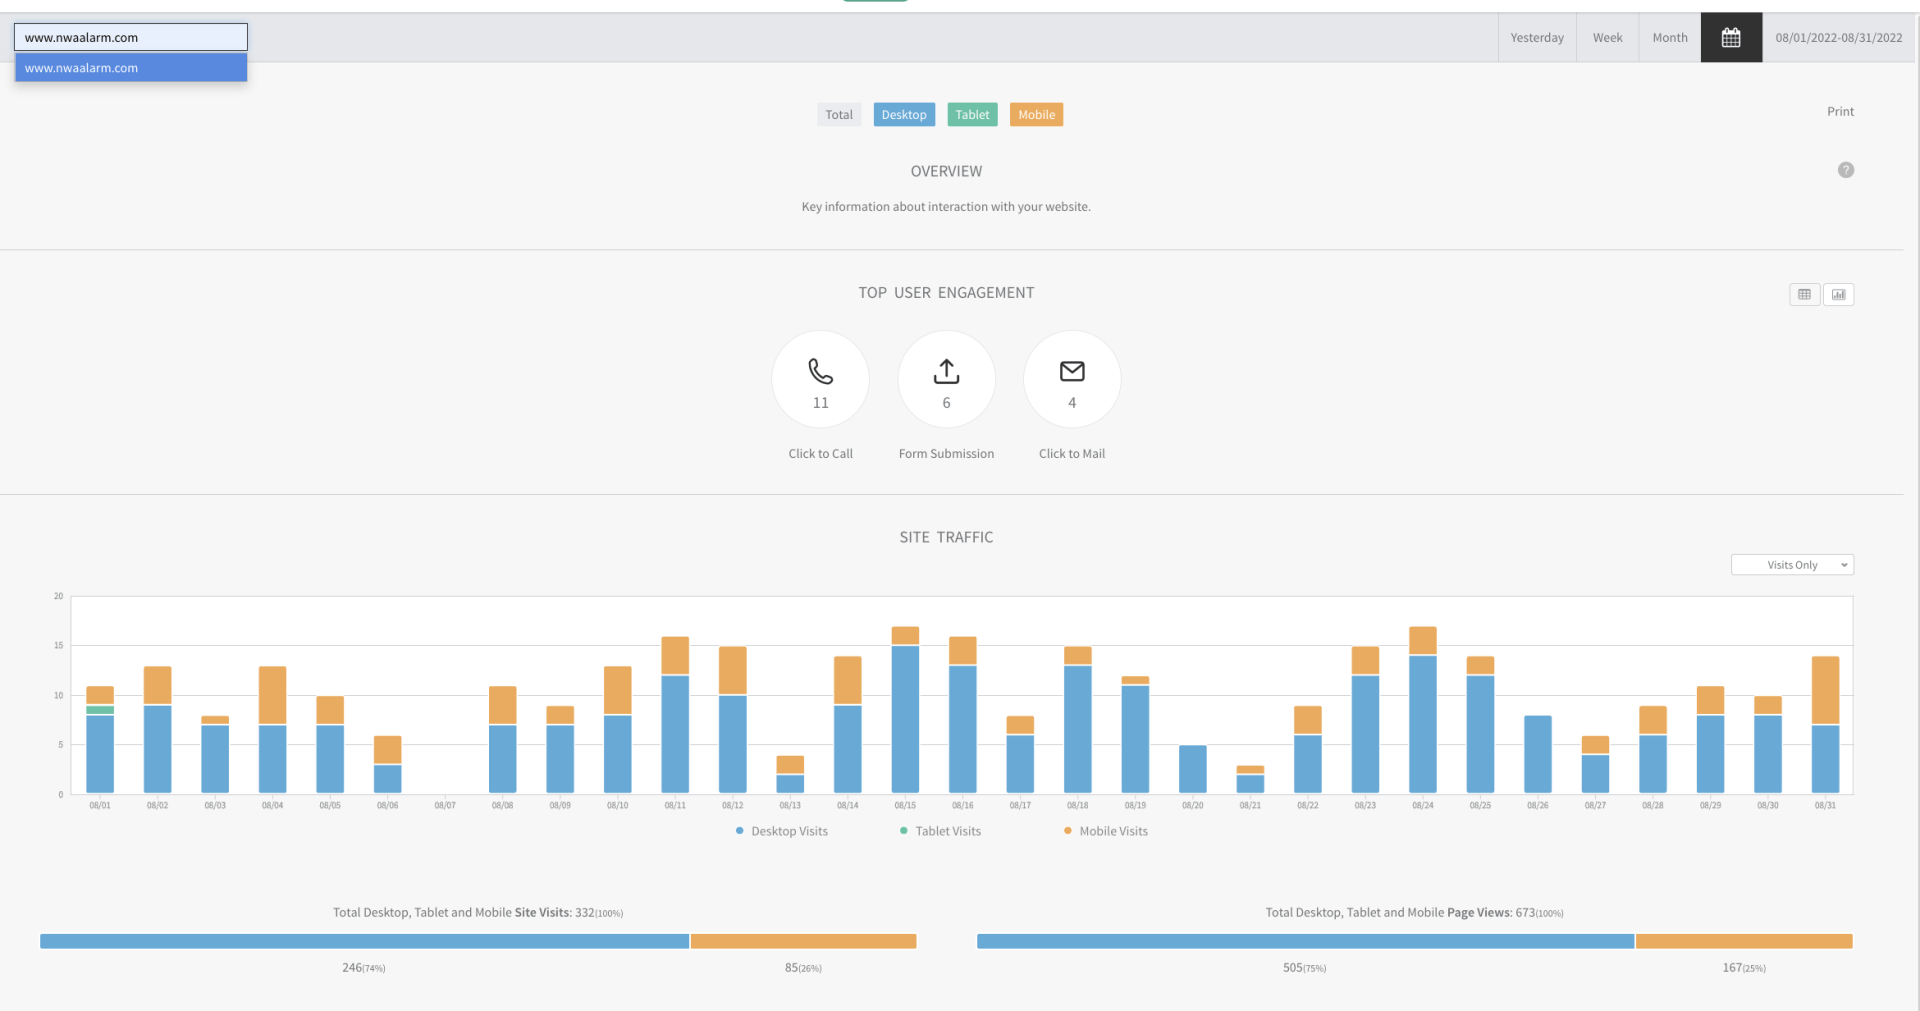Toggle the Desktop device filter

click(904, 115)
